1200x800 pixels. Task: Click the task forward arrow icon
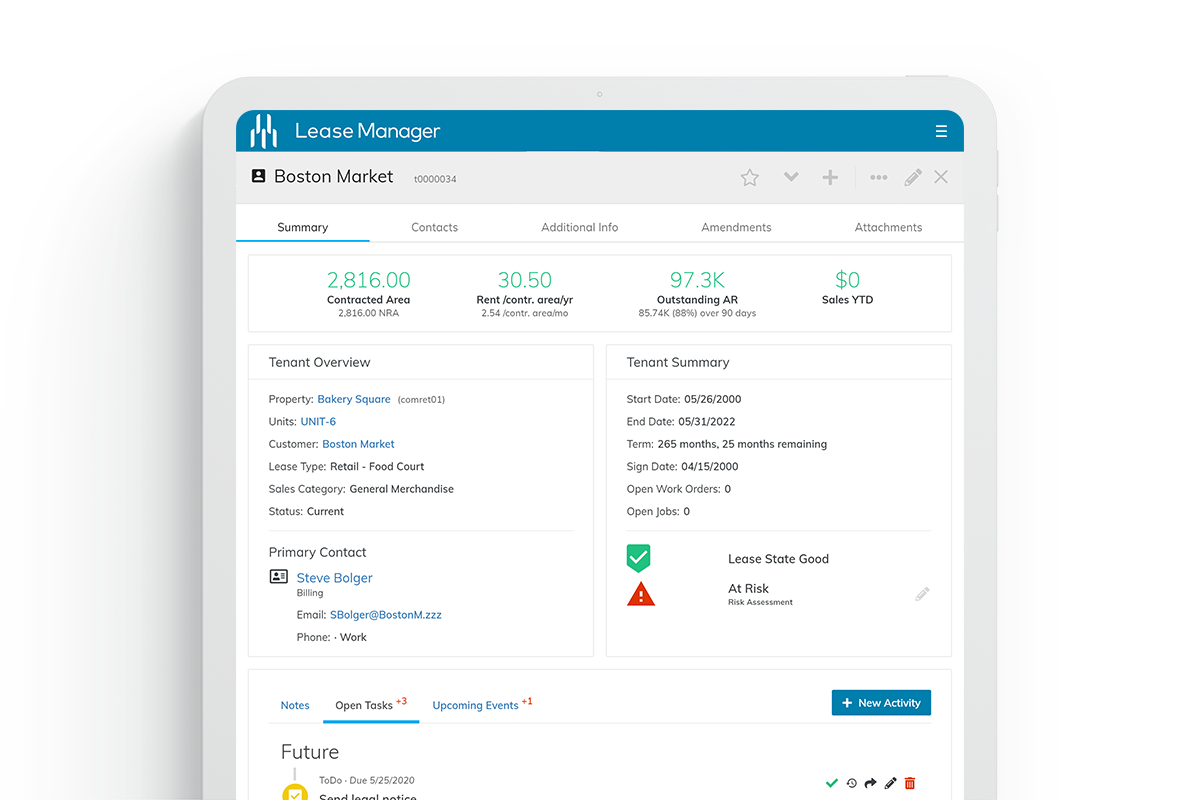tap(870, 783)
